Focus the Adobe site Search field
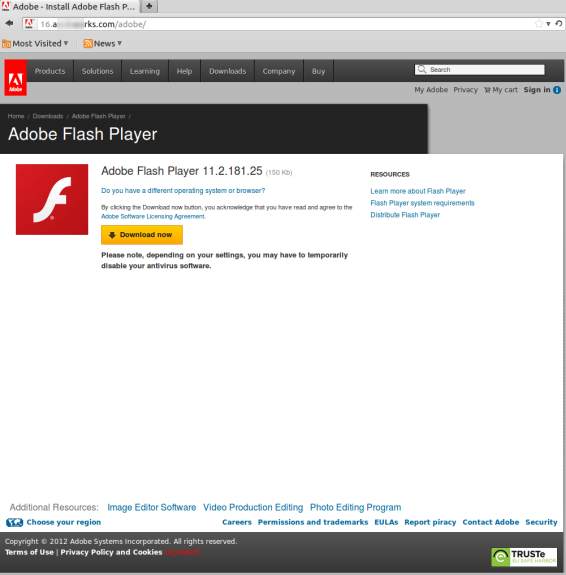 coord(479,70)
